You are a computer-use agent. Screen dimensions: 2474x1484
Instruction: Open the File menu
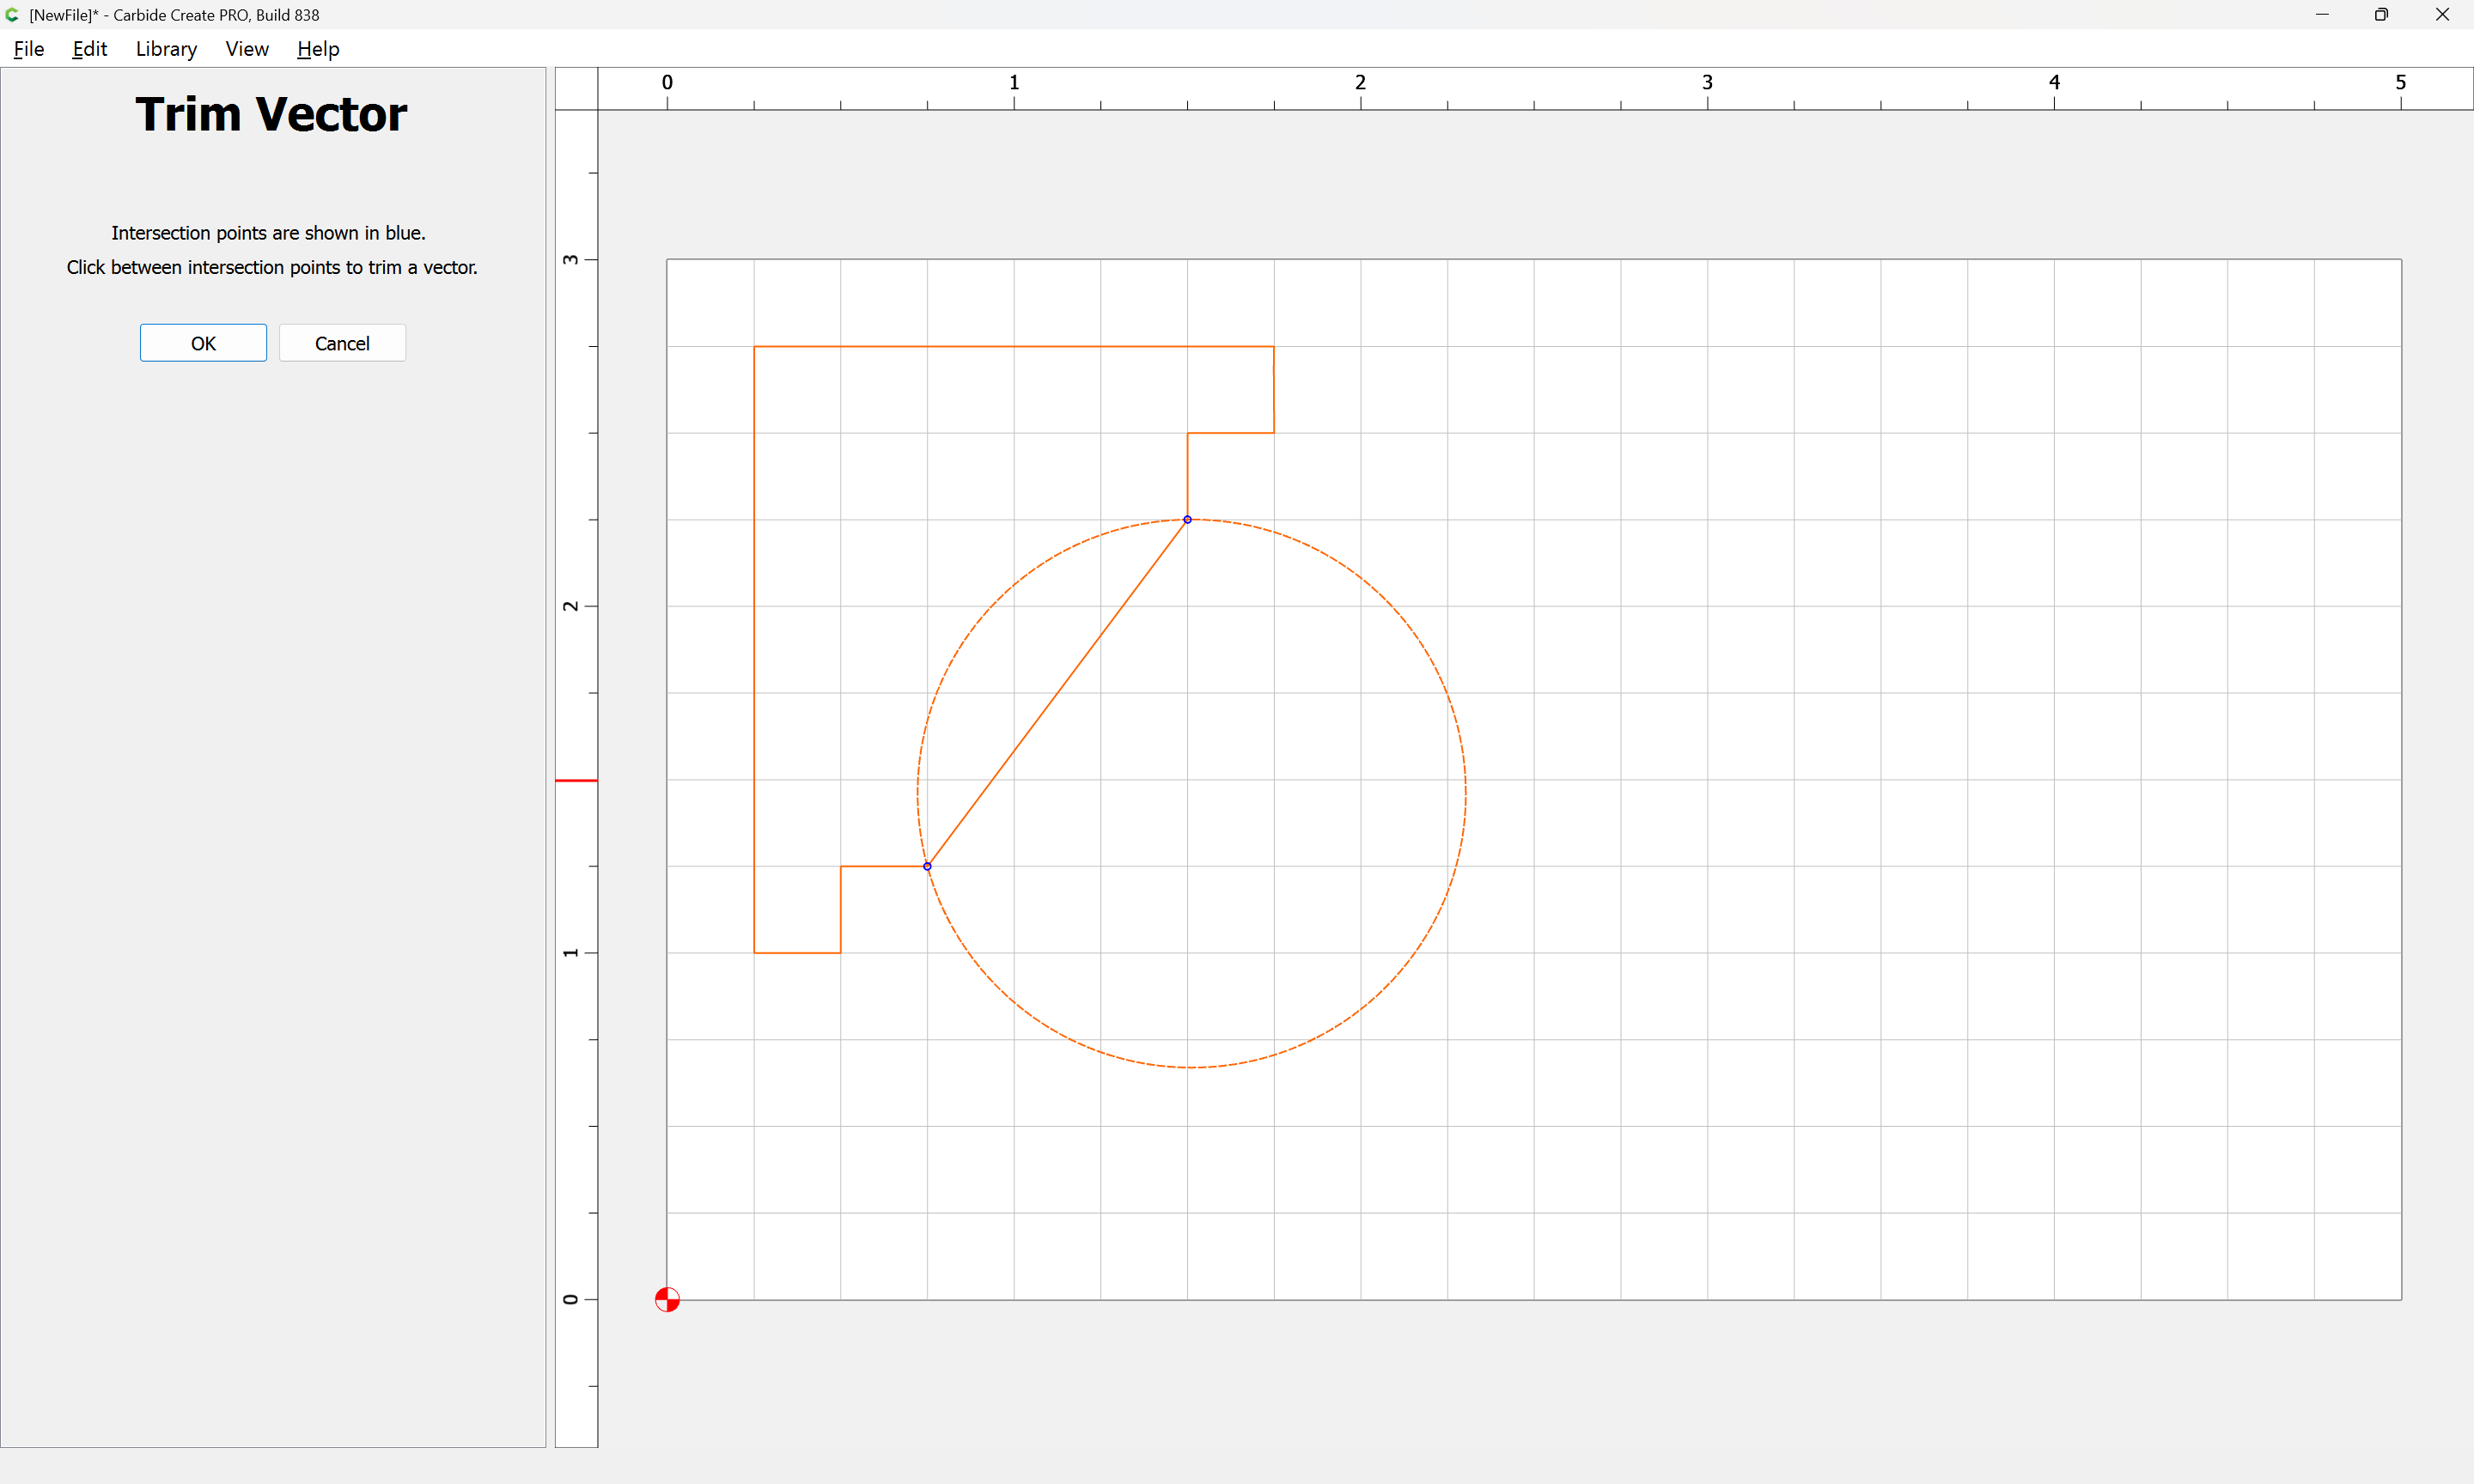pos(28,49)
